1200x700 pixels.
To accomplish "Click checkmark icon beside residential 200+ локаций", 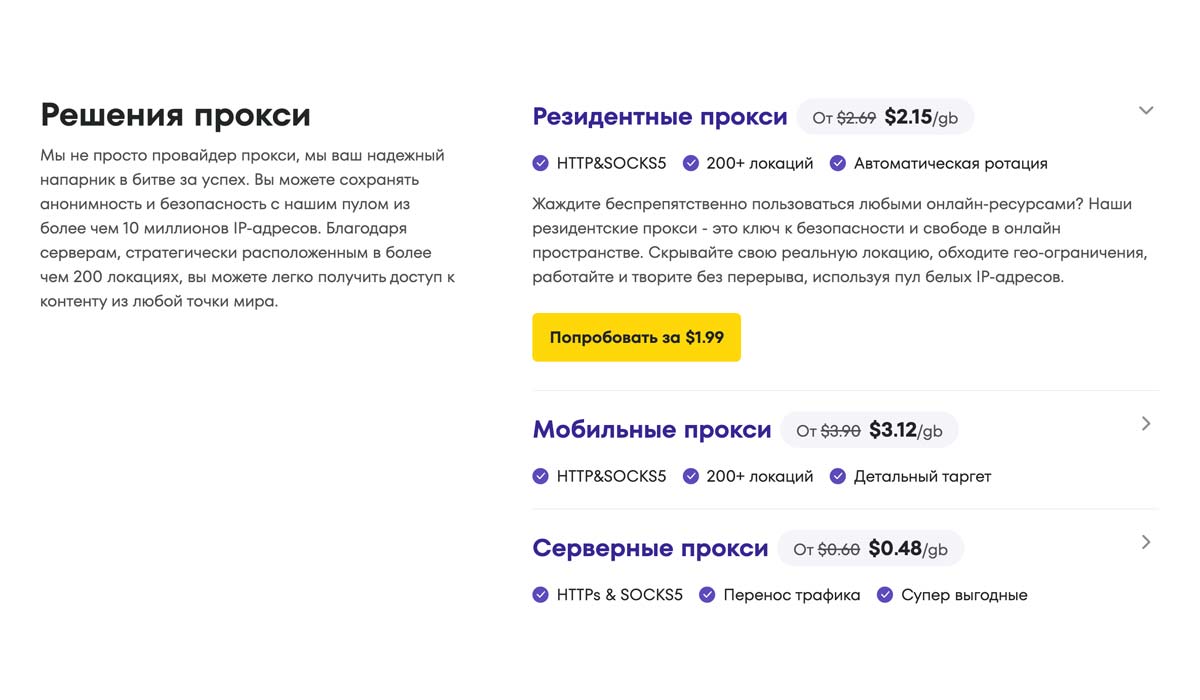I will point(690,163).
